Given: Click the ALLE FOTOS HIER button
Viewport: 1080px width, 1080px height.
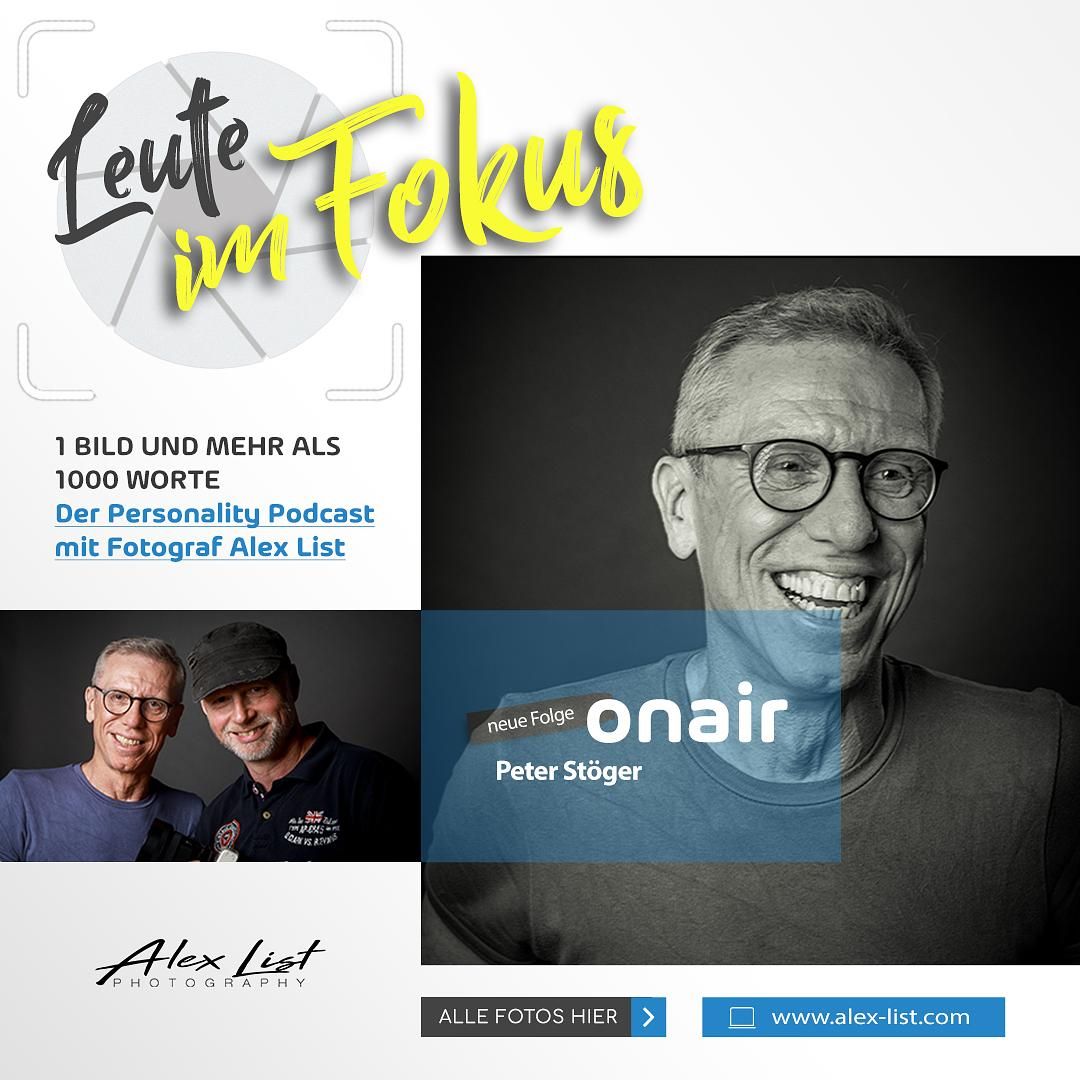Looking at the screenshot, I should (x=543, y=1017).
